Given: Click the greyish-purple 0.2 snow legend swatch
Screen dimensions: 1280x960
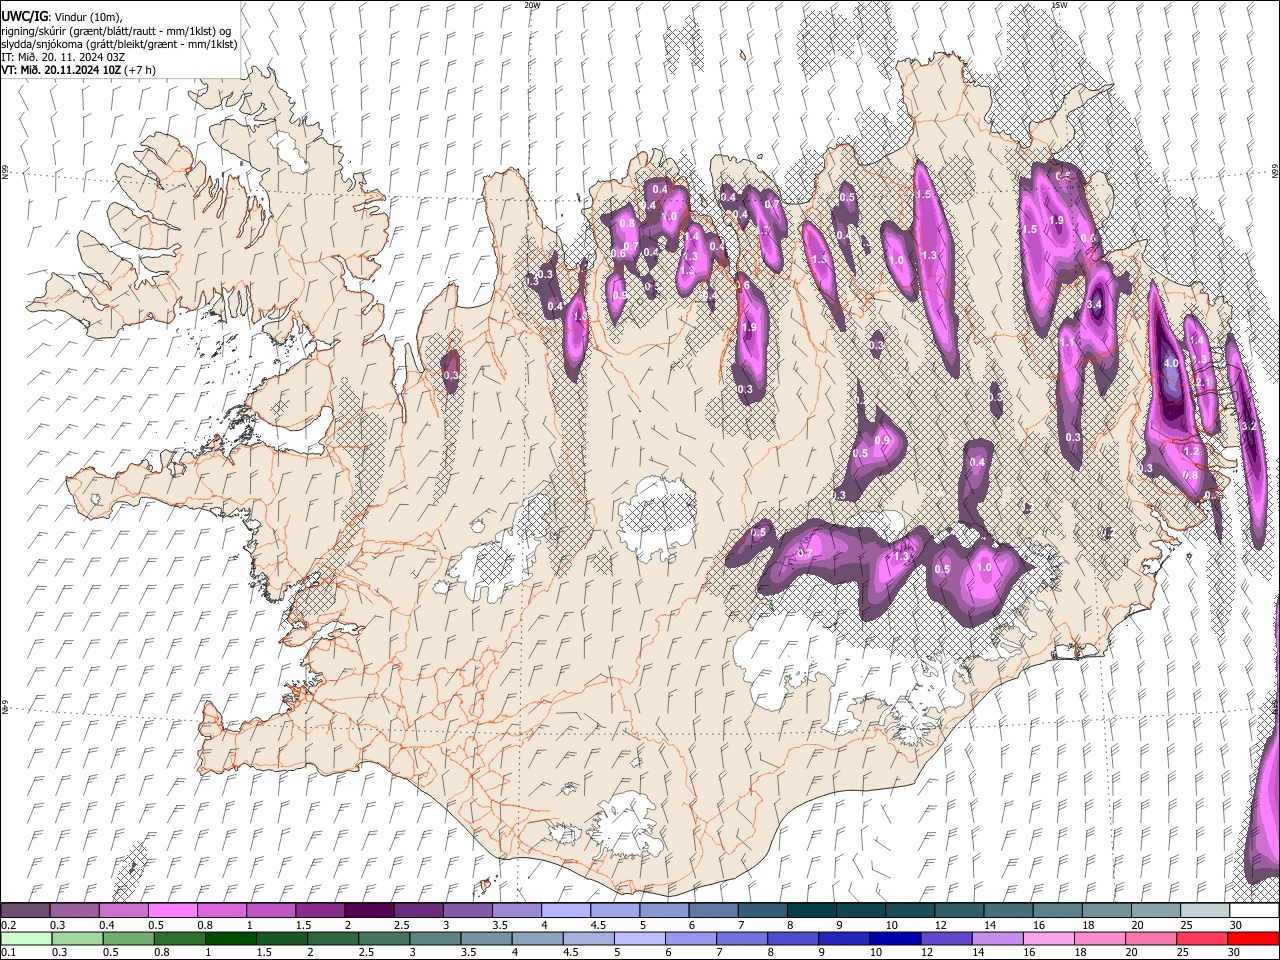Looking at the screenshot, I should [x=25, y=911].
